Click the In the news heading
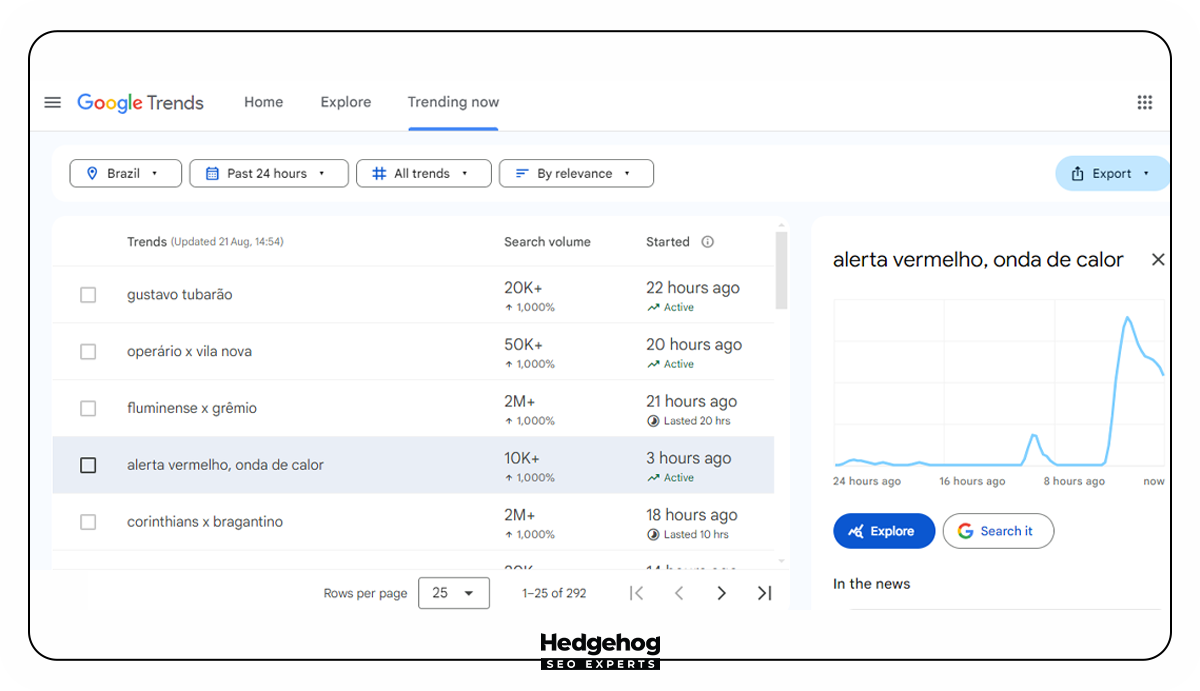Screen dimensions: 1200x691 point(872,584)
